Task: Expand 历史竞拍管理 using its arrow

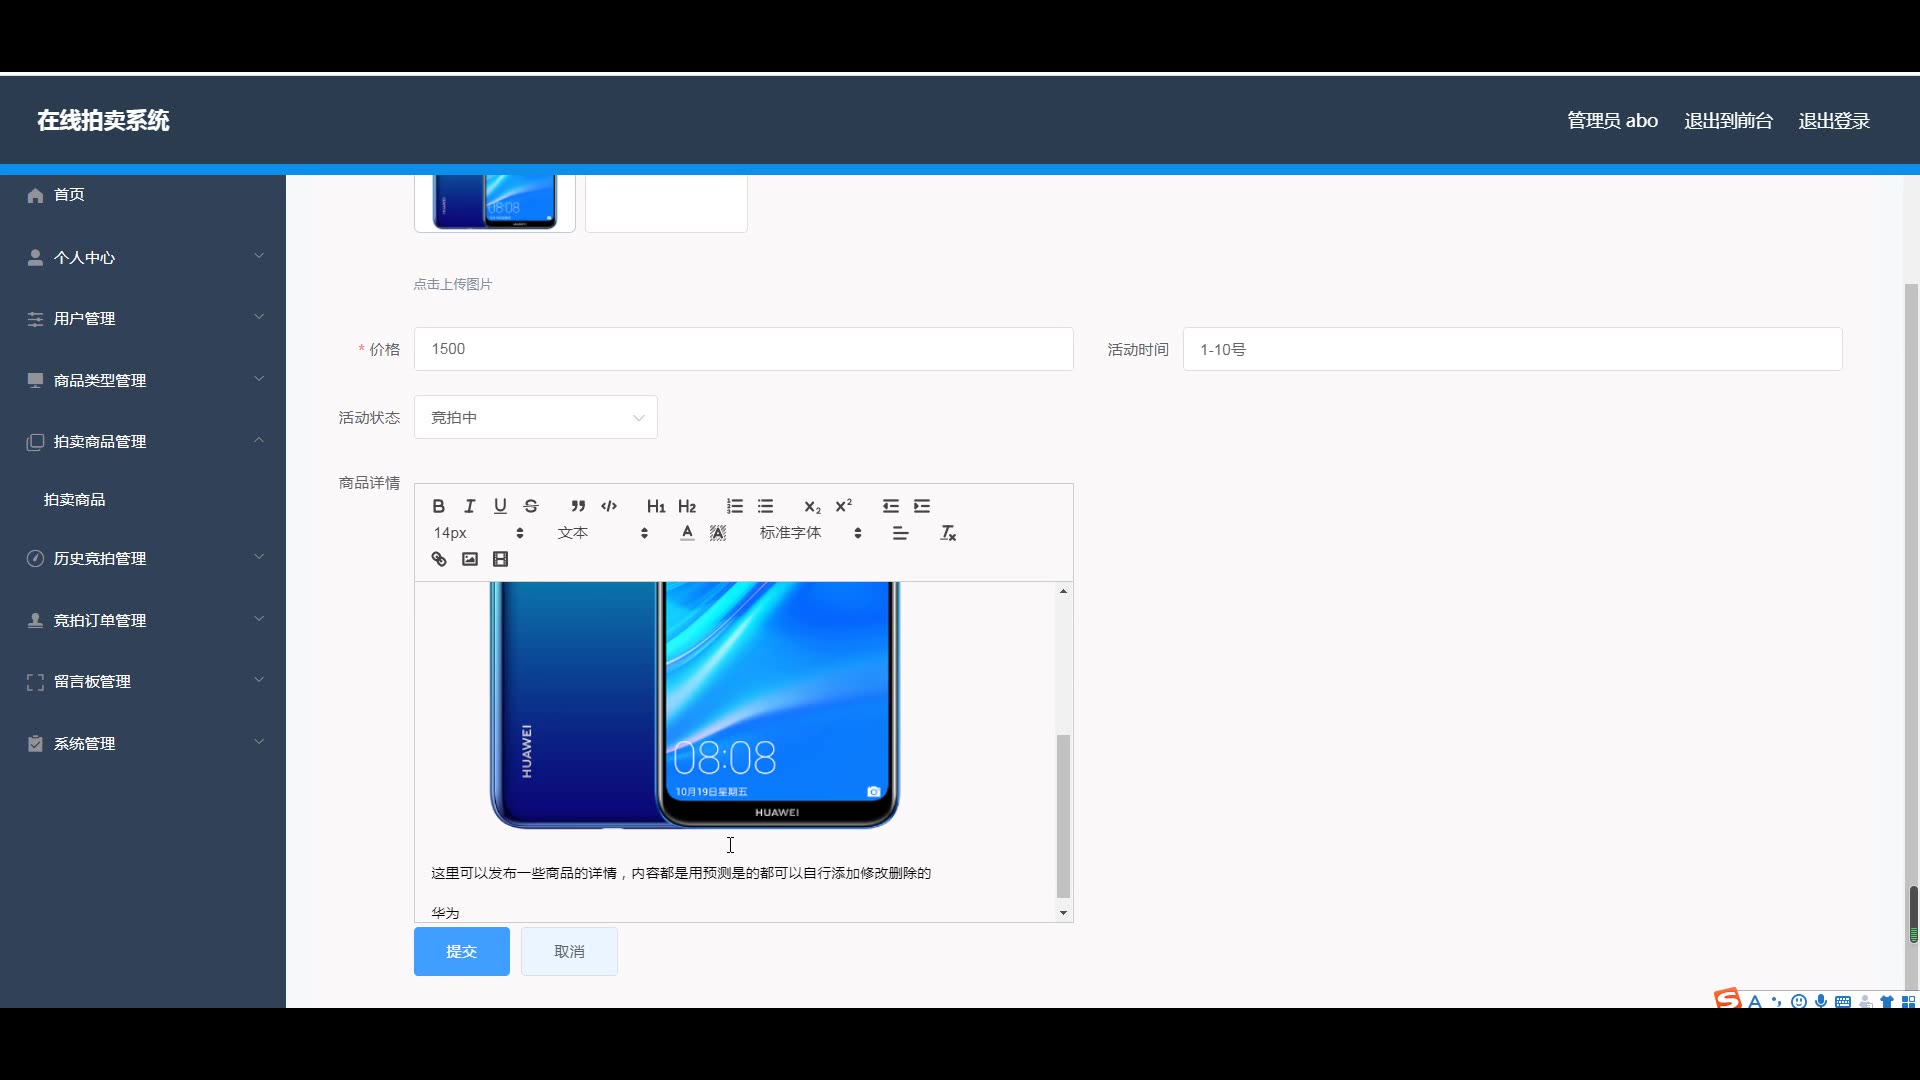Action: (259, 557)
